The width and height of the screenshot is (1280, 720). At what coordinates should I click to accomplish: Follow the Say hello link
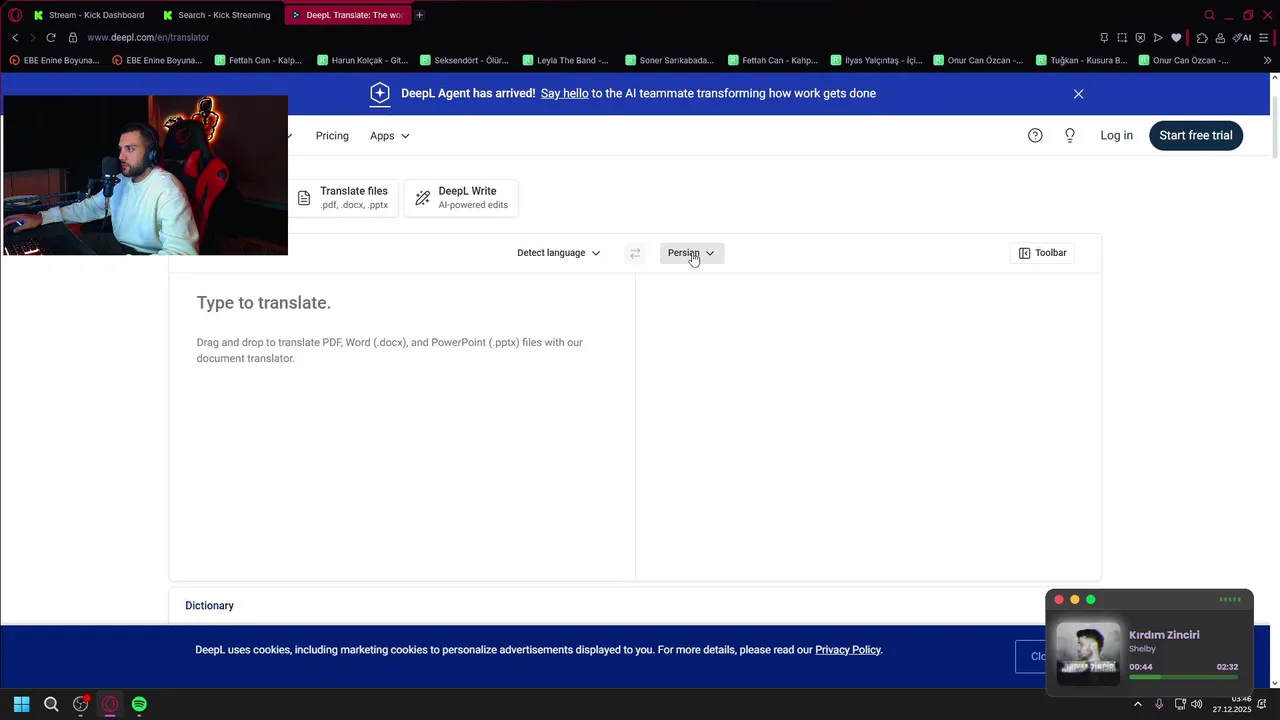tap(564, 93)
